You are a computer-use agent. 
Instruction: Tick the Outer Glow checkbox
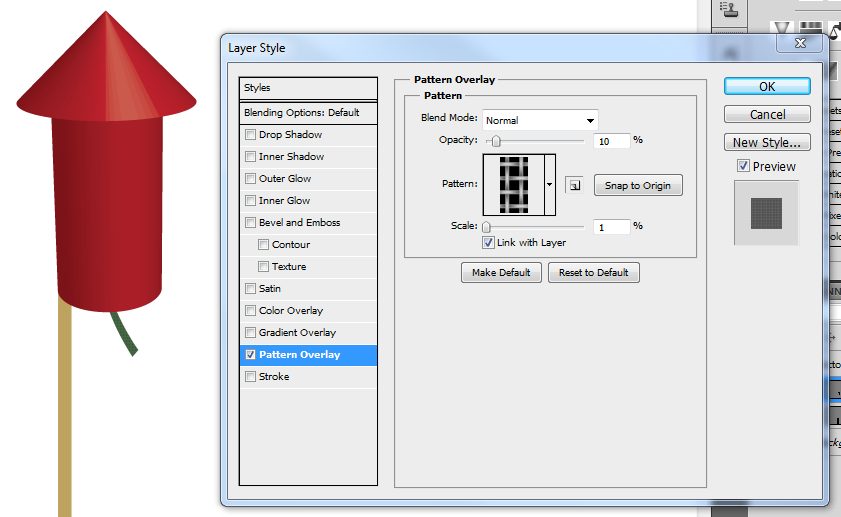tap(250, 178)
